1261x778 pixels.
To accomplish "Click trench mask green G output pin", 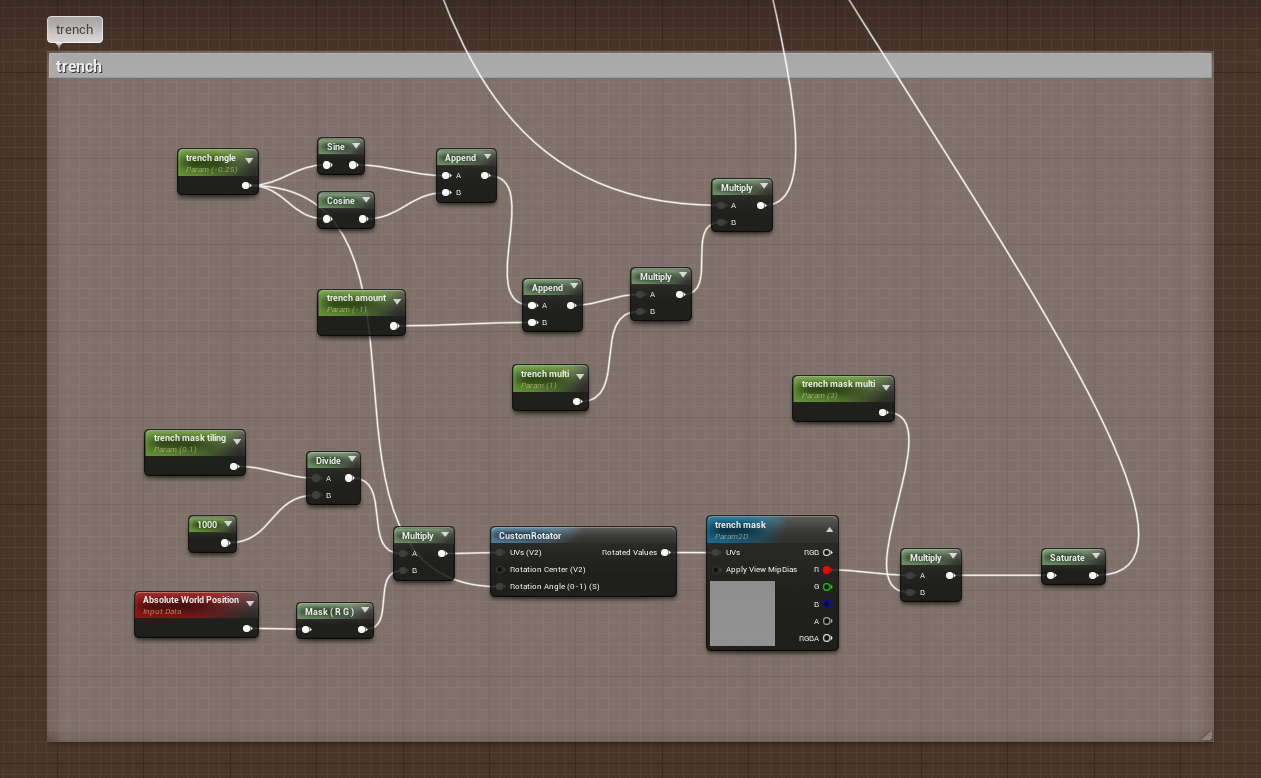I will (x=827, y=587).
